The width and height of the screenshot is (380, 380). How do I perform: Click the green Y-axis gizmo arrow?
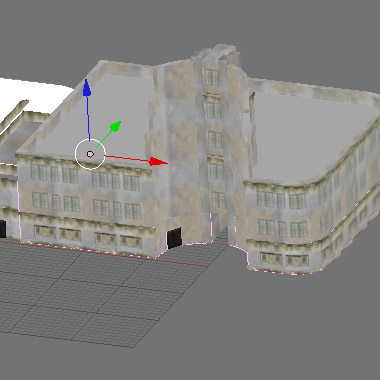pyautogui.click(x=115, y=126)
